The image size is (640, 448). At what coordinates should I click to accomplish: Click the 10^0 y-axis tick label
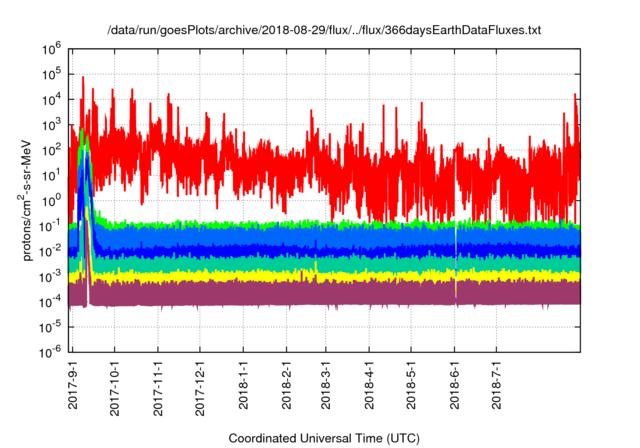(54, 199)
